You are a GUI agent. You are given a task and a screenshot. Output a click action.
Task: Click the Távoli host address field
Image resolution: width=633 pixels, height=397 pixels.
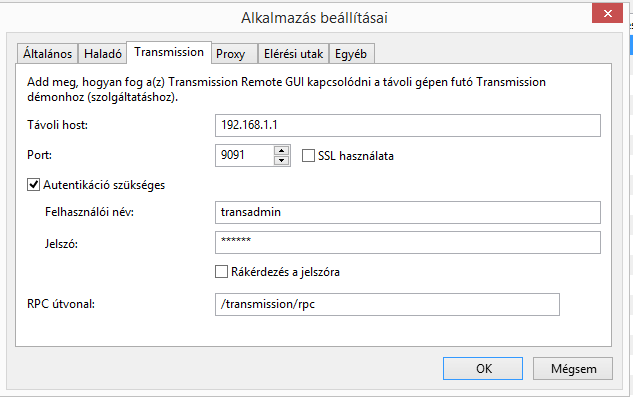pos(408,125)
